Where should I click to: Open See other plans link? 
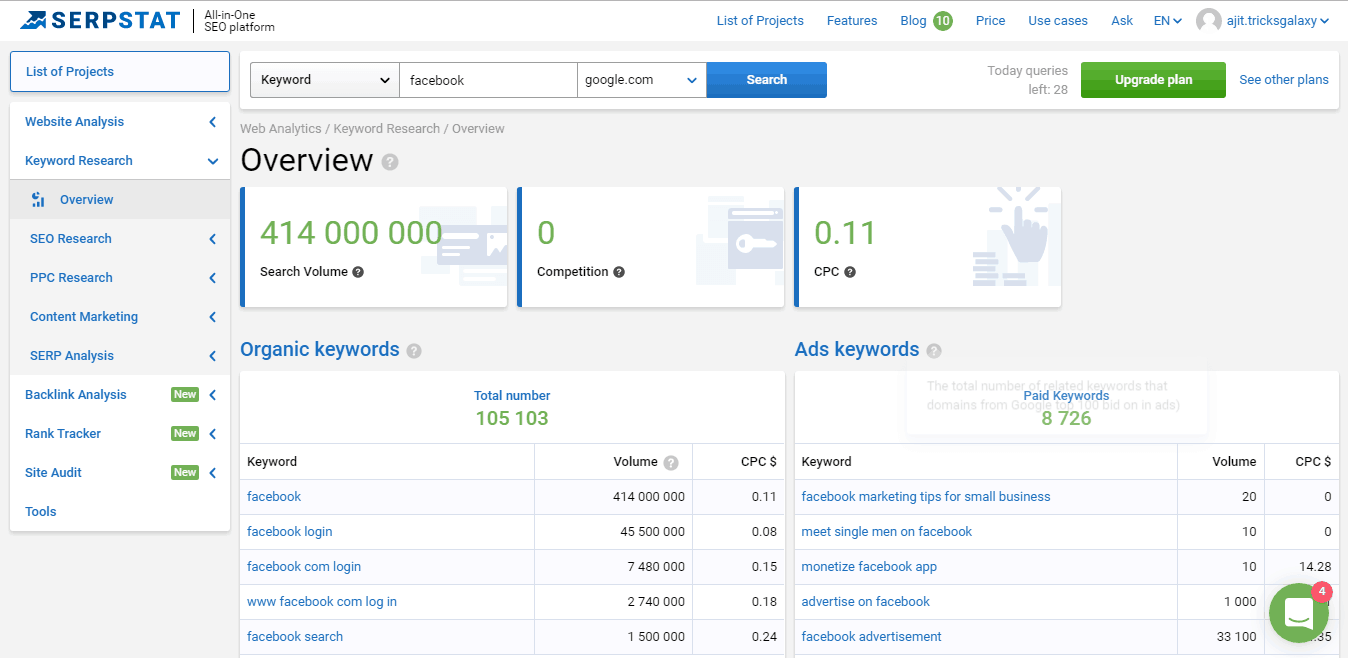point(1284,80)
